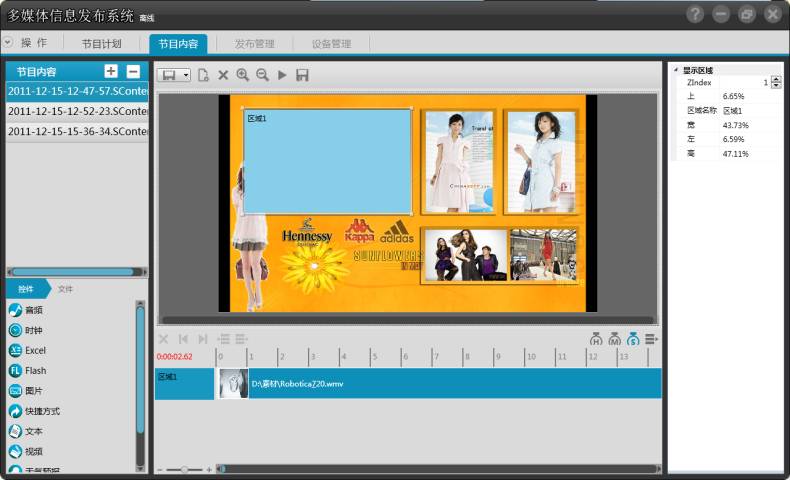Increase the ZIndex value
Screen dimensions: 790x480
tap(776, 79)
